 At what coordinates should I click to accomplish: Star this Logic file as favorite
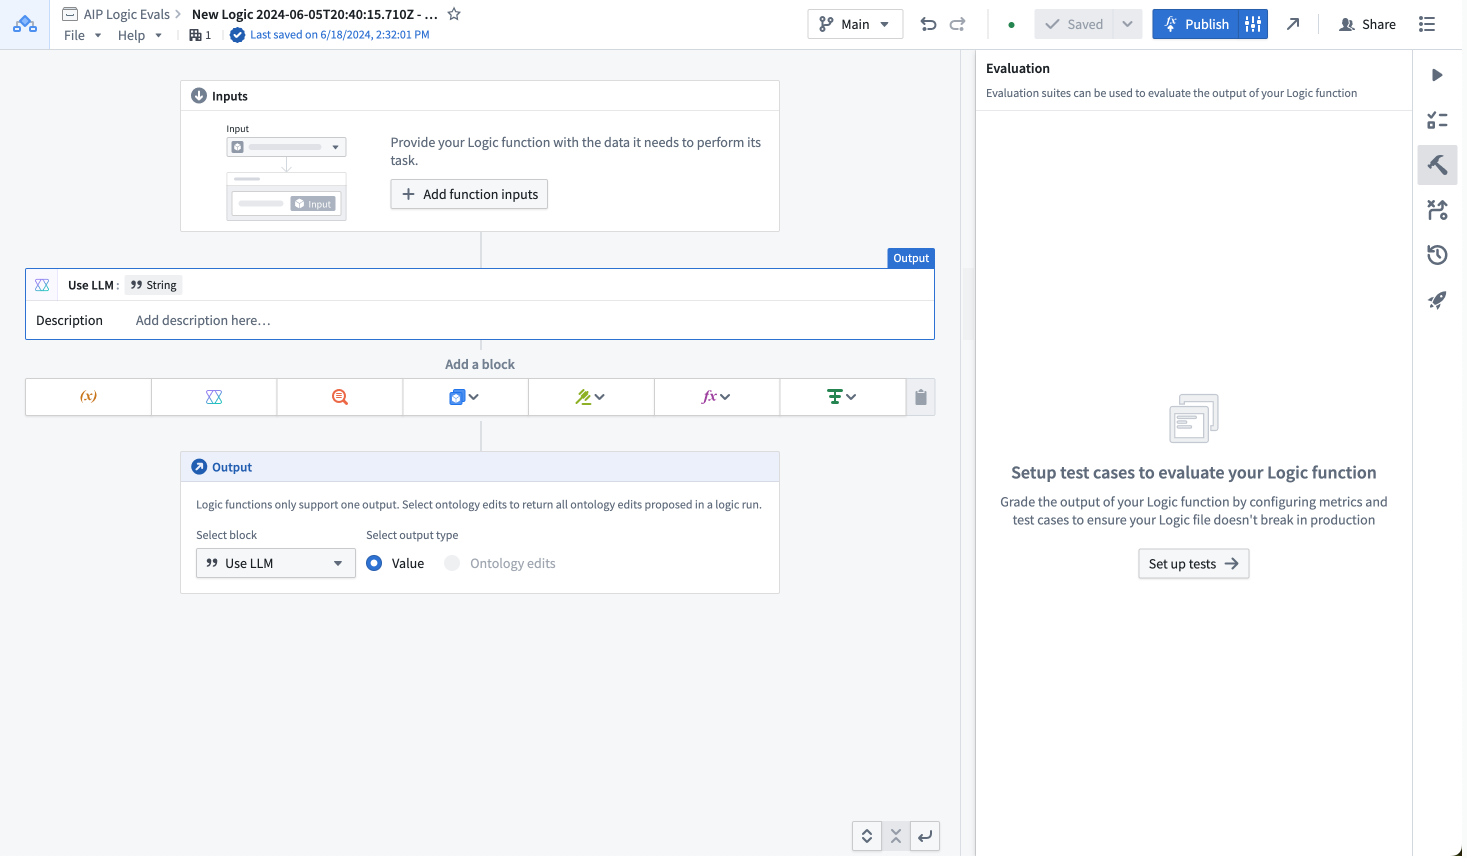[454, 14]
